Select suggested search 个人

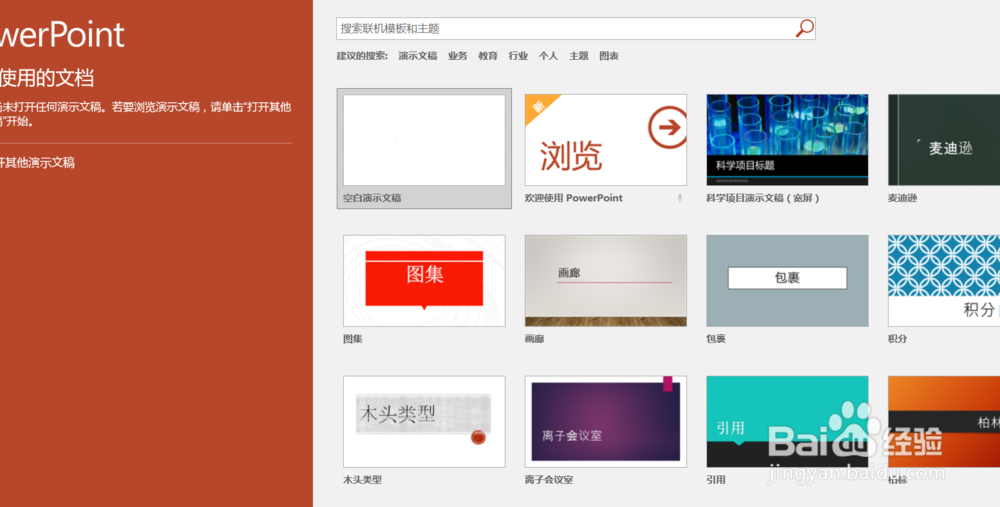(548, 56)
